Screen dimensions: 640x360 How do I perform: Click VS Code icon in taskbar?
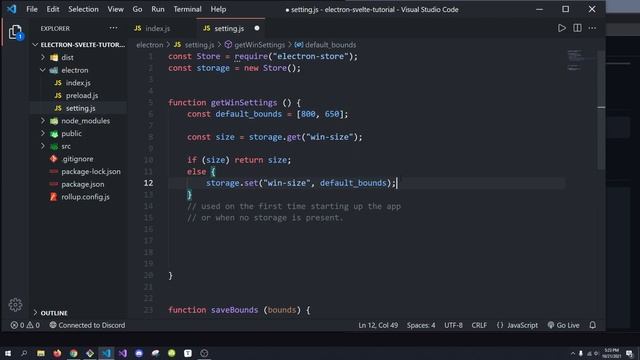(106, 353)
